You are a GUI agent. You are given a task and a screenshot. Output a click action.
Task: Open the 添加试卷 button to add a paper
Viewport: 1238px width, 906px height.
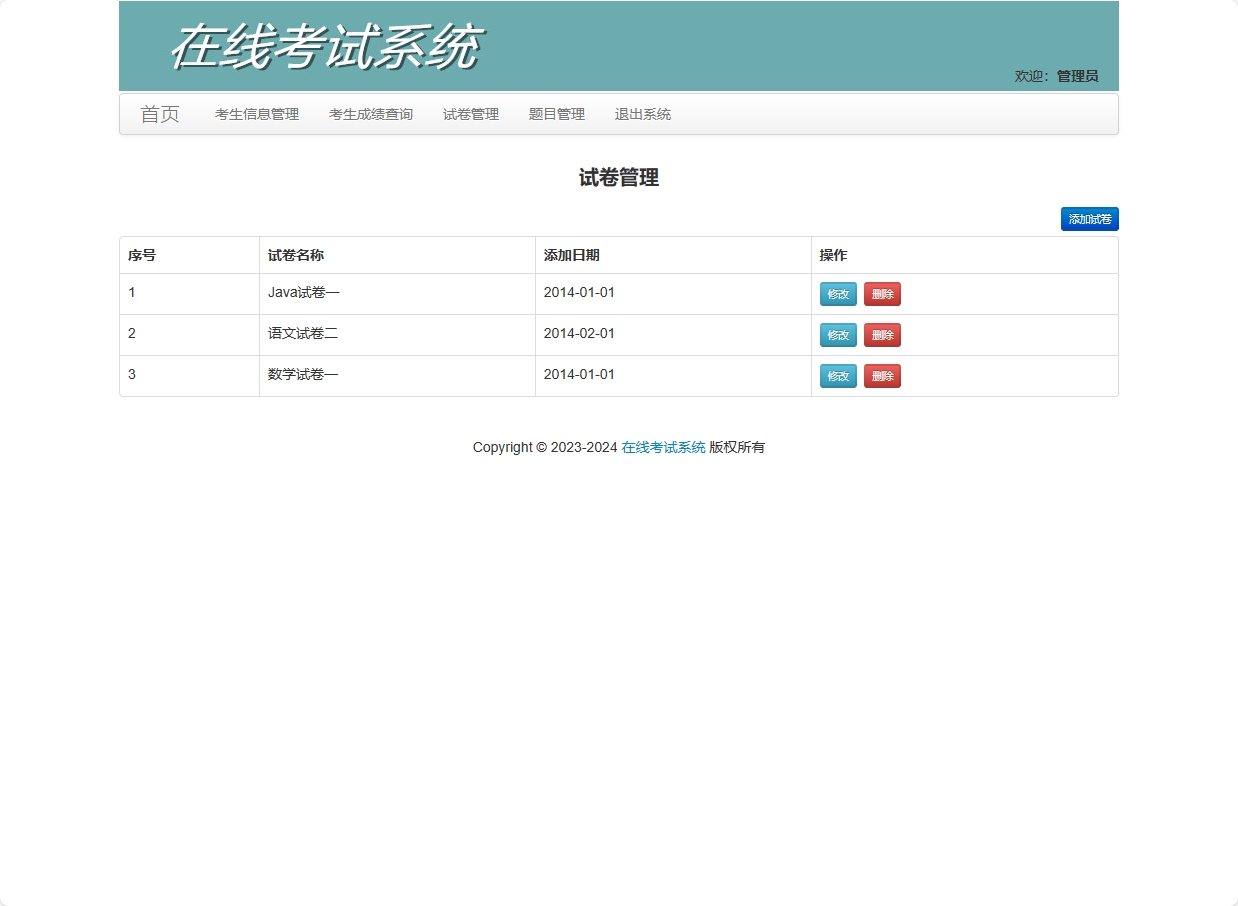coord(1089,218)
